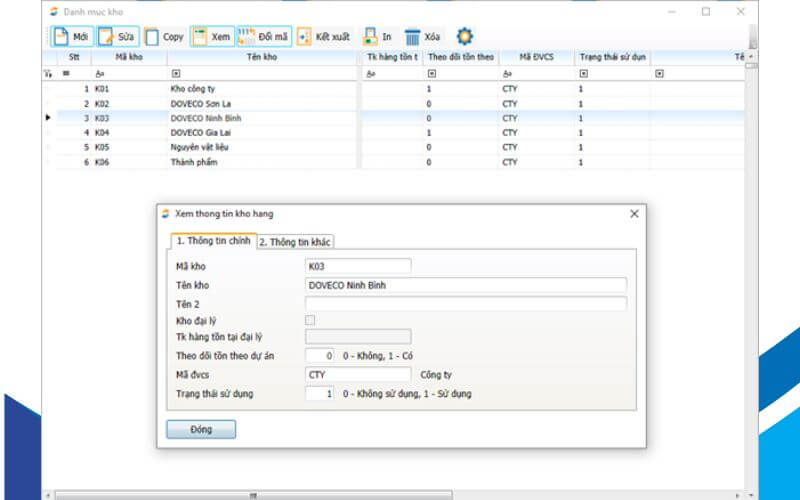Toggle the Kho đại lý checkbox
Image resolution: width=800 pixels, height=500 pixels.
pyautogui.click(x=310, y=320)
